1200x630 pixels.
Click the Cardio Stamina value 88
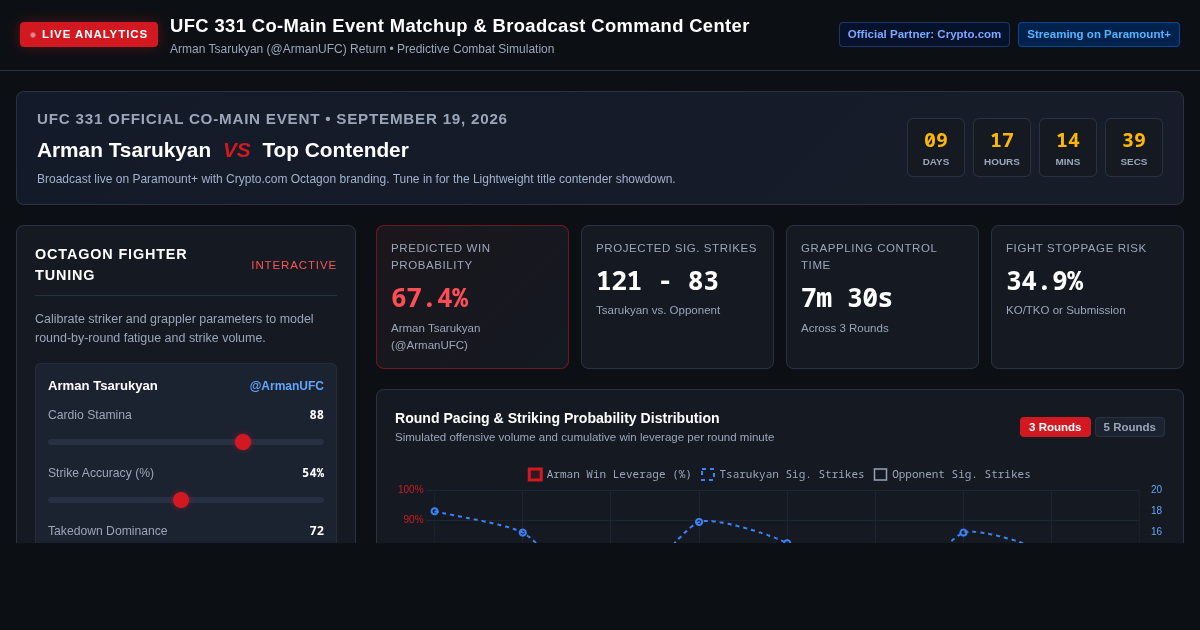pyautogui.click(x=316, y=415)
